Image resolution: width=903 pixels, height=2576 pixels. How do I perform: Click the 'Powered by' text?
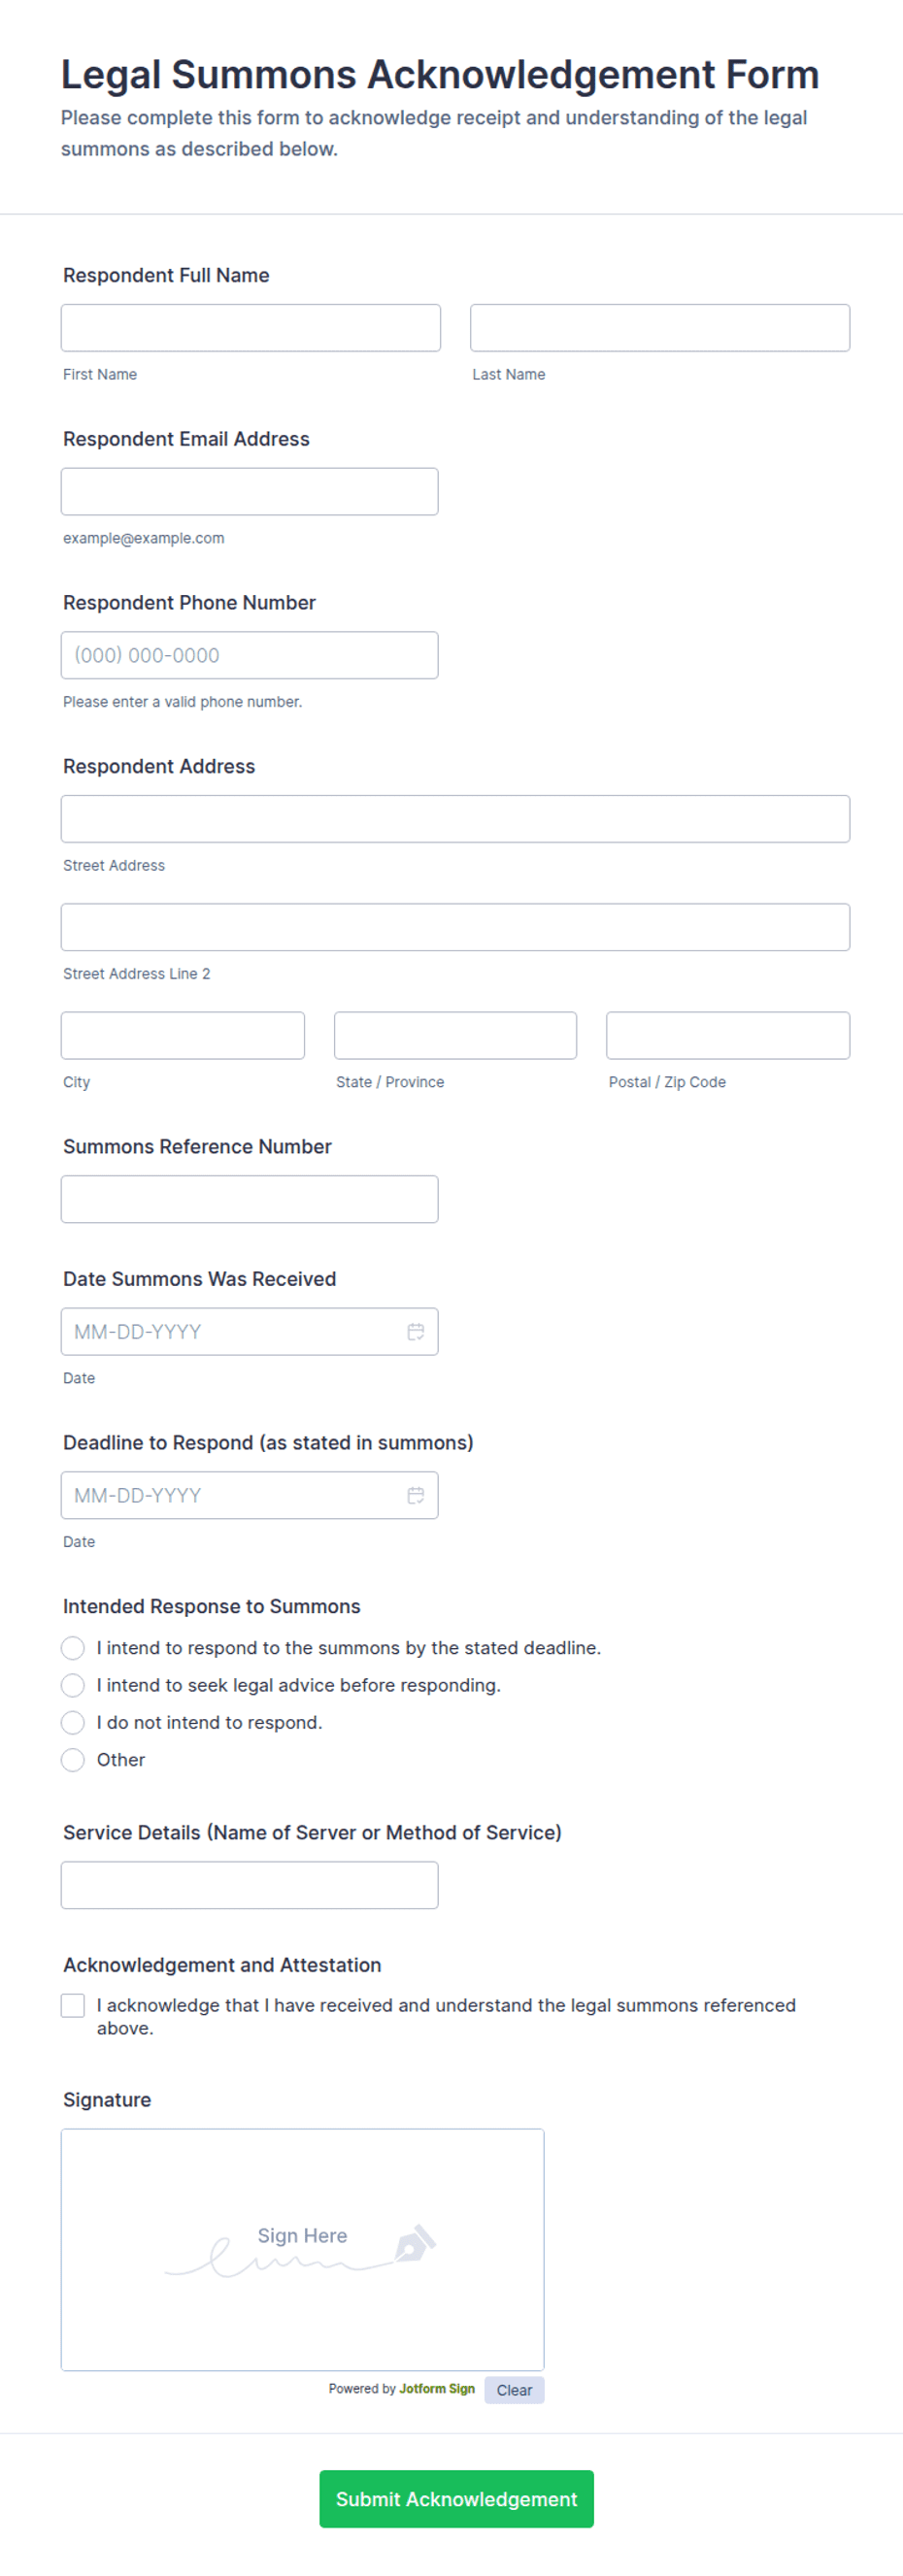[362, 2388]
